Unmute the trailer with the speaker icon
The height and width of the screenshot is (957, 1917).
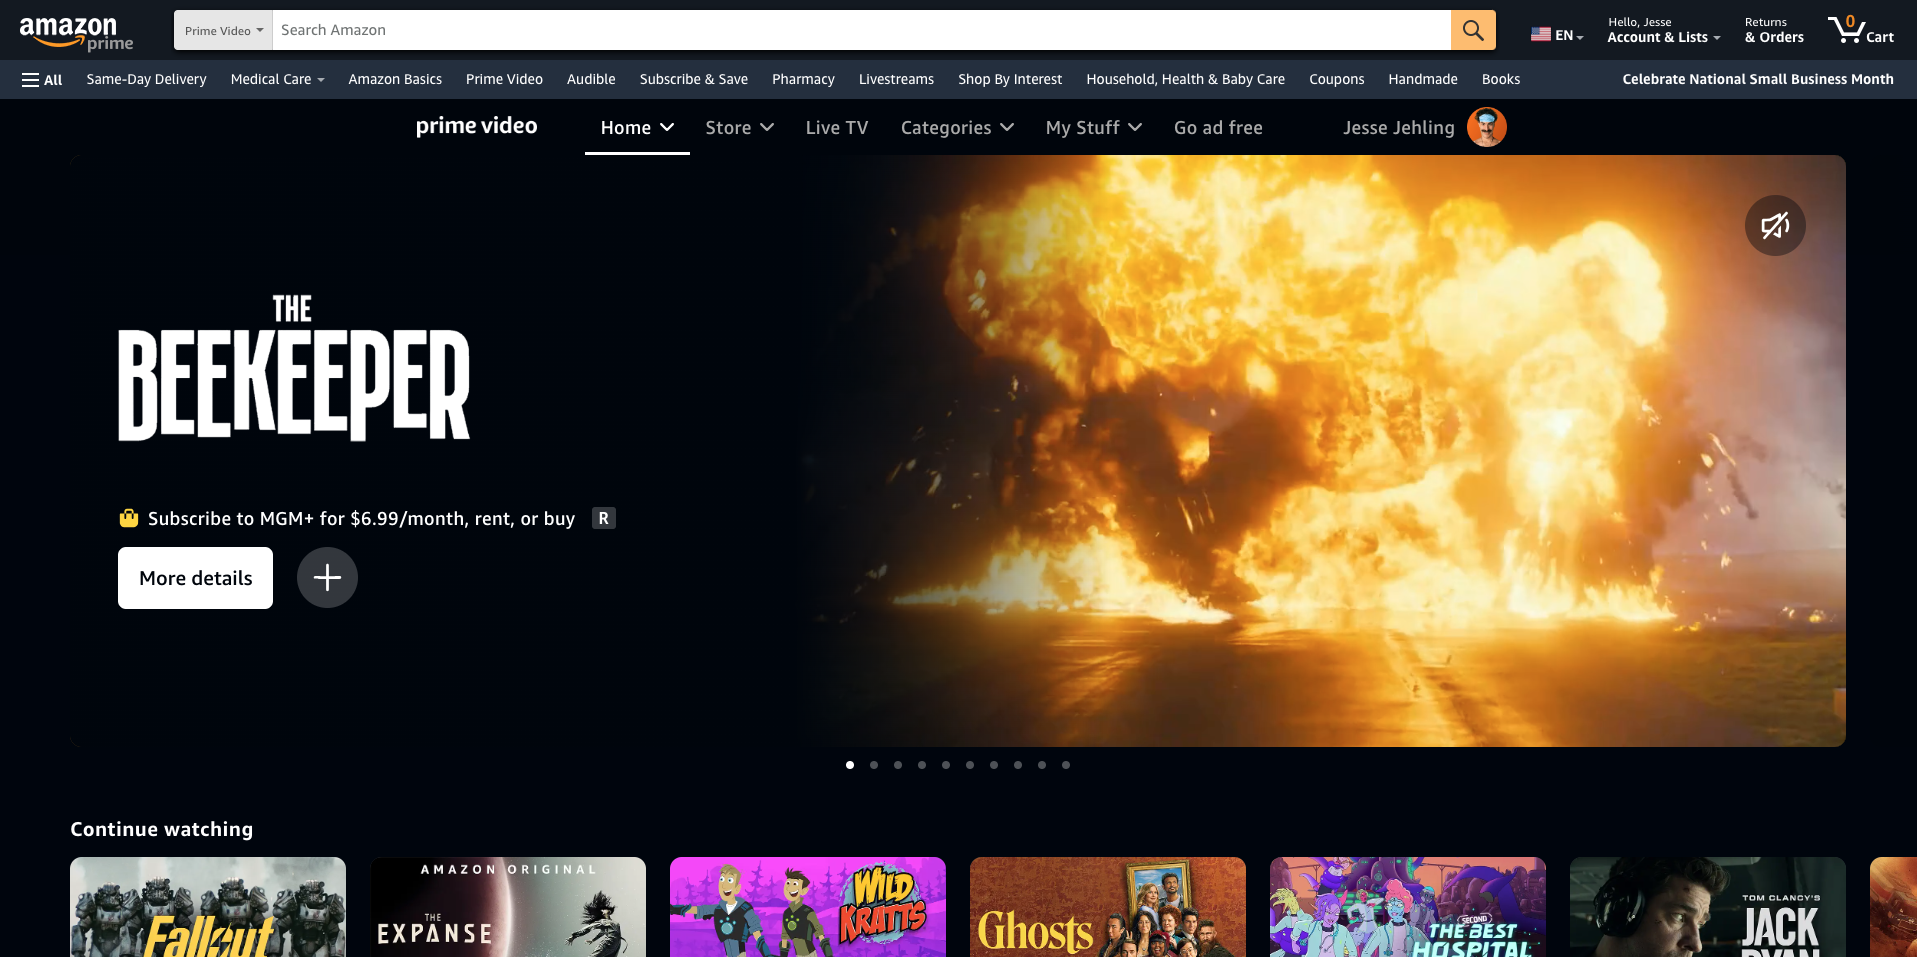pyautogui.click(x=1775, y=226)
